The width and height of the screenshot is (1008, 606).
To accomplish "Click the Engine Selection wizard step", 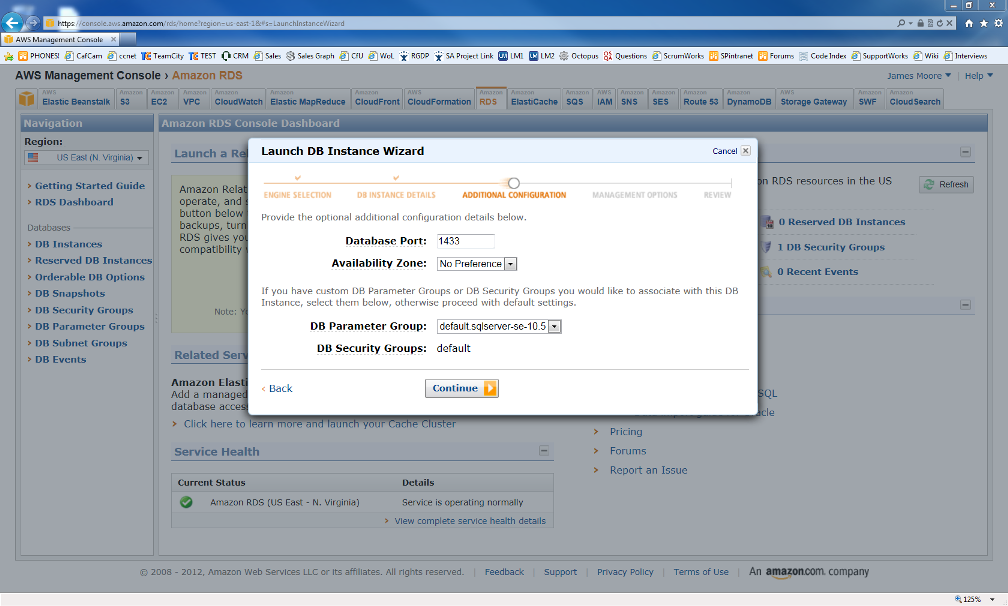I will [297, 195].
